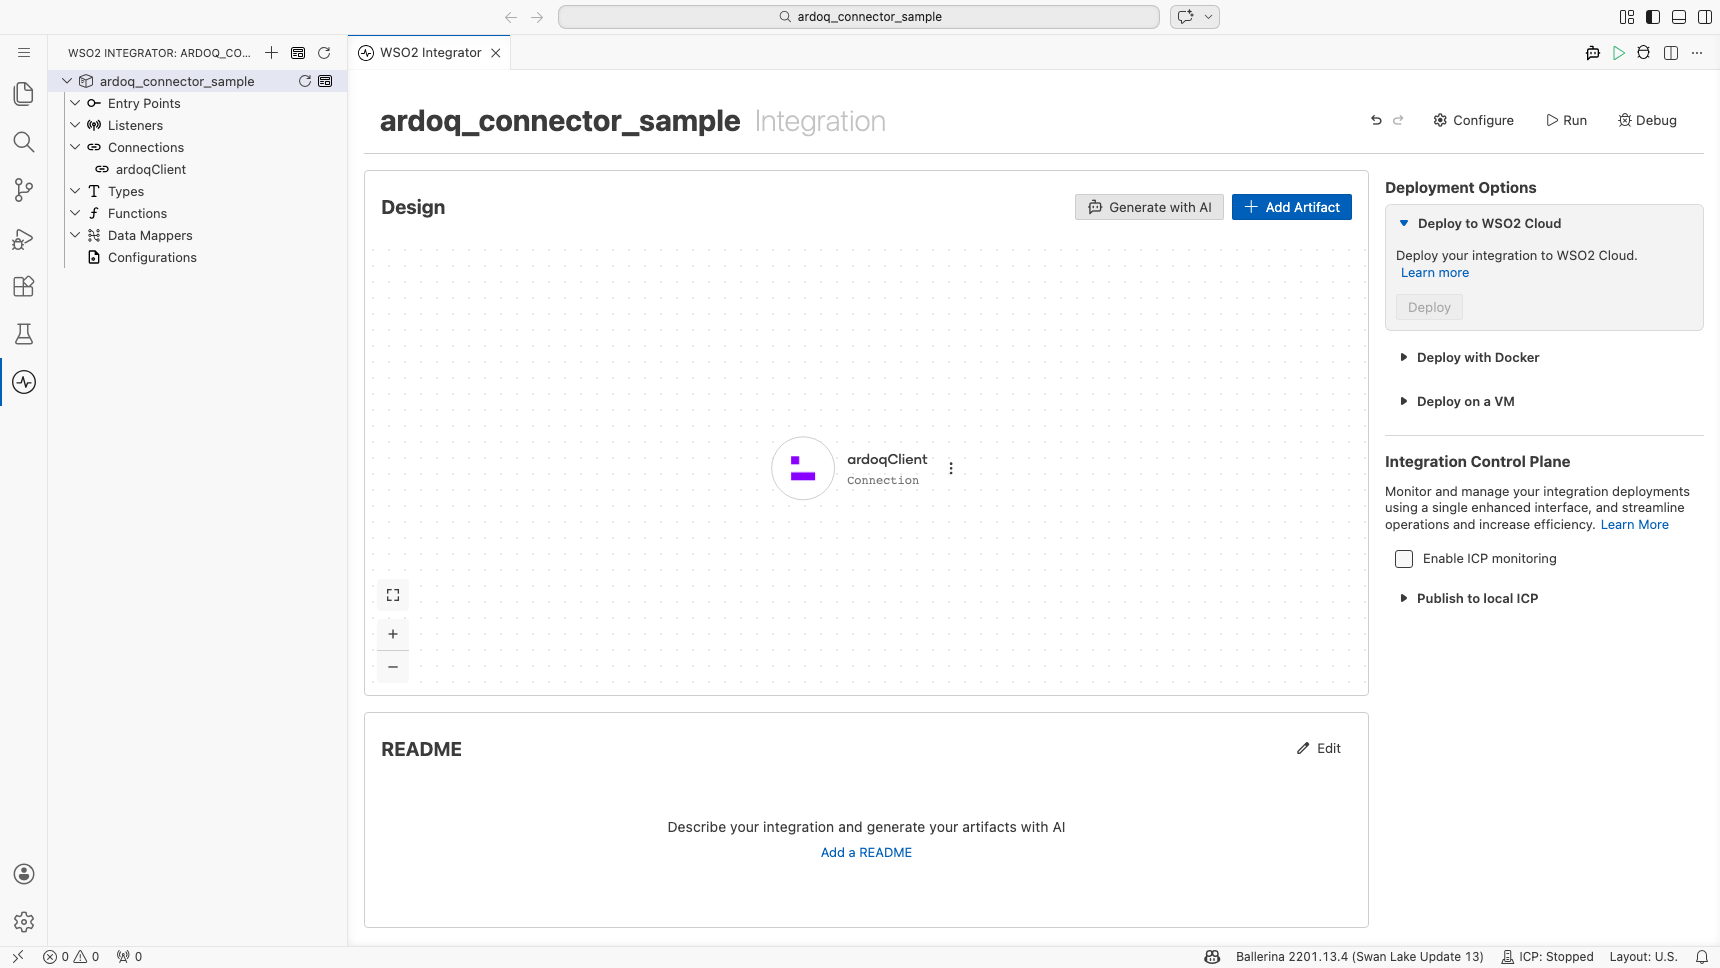Screen dimensions: 1720x968
Task: Collapse the Listeners tree node
Action: (75, 125)
